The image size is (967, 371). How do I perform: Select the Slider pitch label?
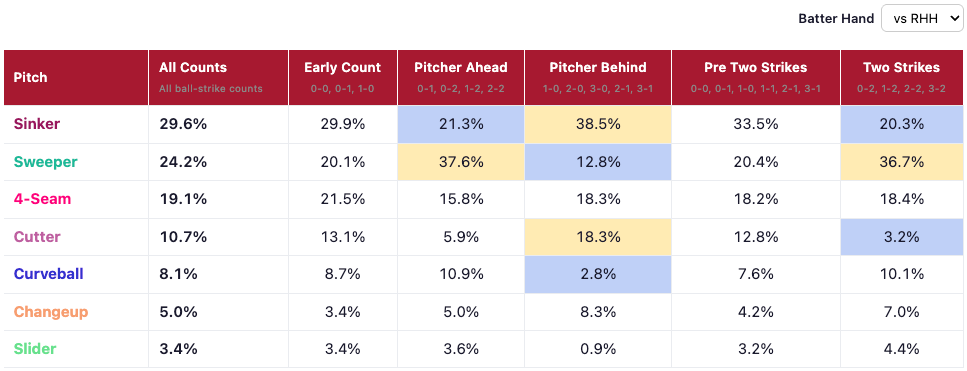35,349
